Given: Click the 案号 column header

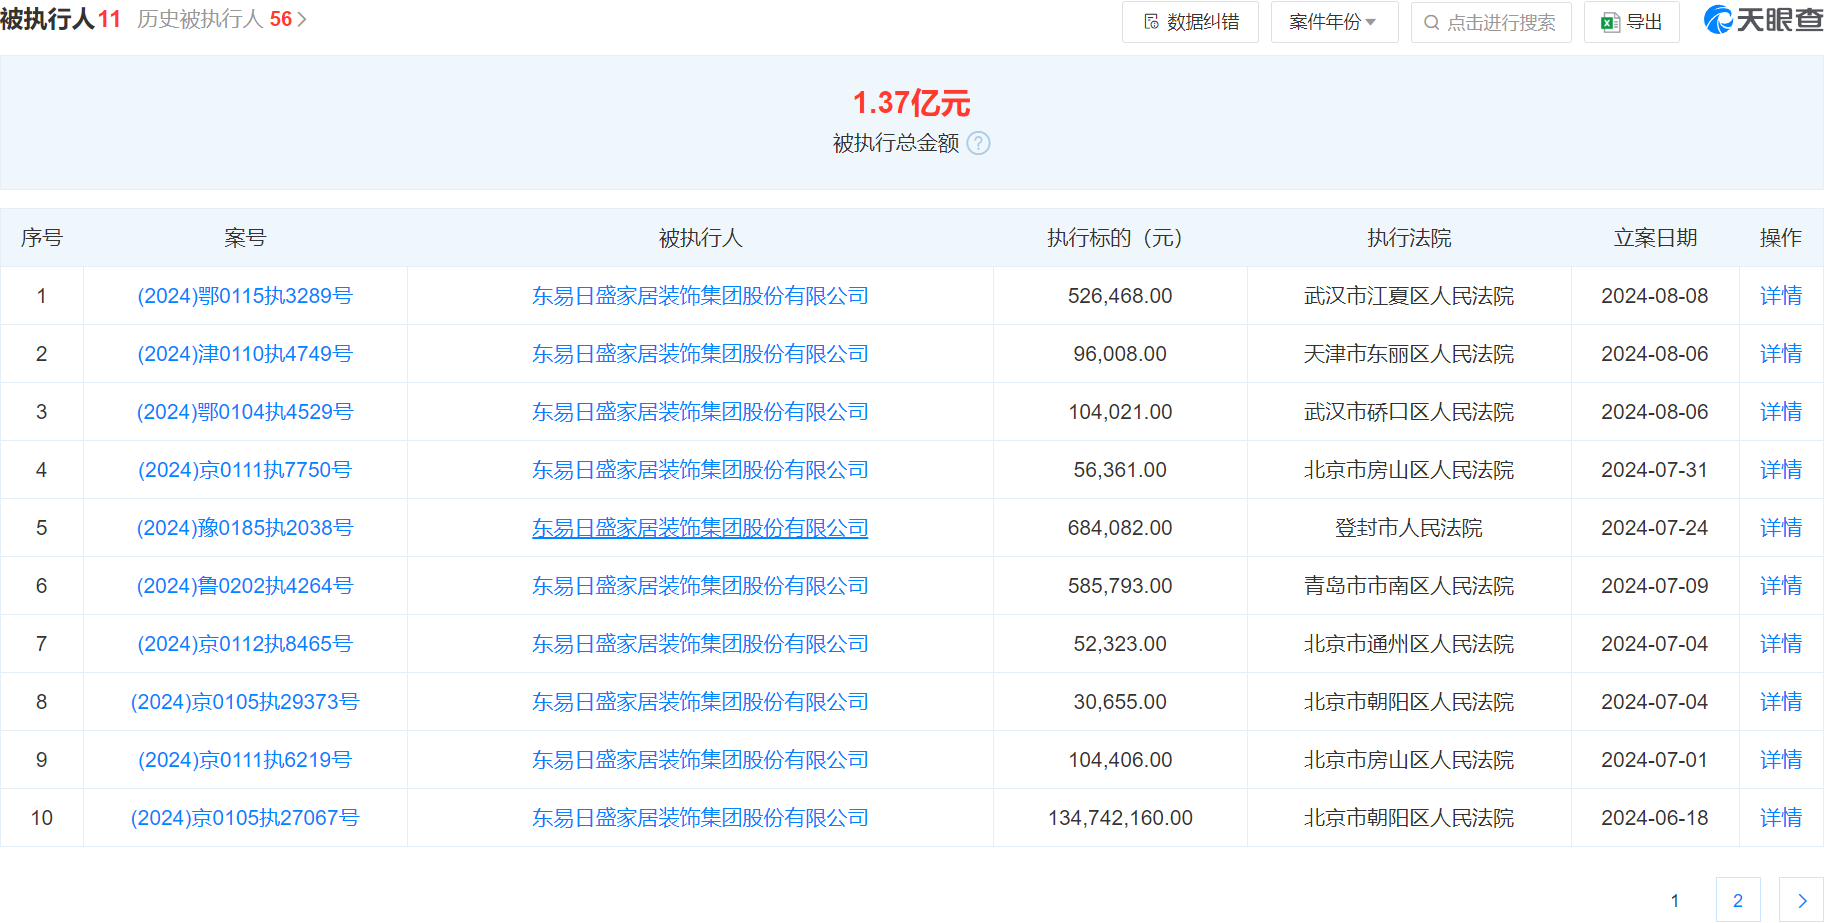Looking at the screenshot, I should point(245,238).
